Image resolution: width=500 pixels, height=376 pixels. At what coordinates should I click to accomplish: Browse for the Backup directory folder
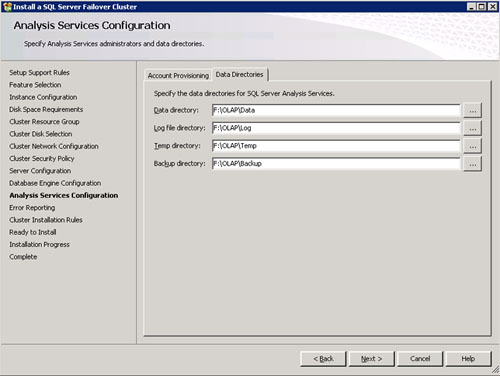coord(473,164)
